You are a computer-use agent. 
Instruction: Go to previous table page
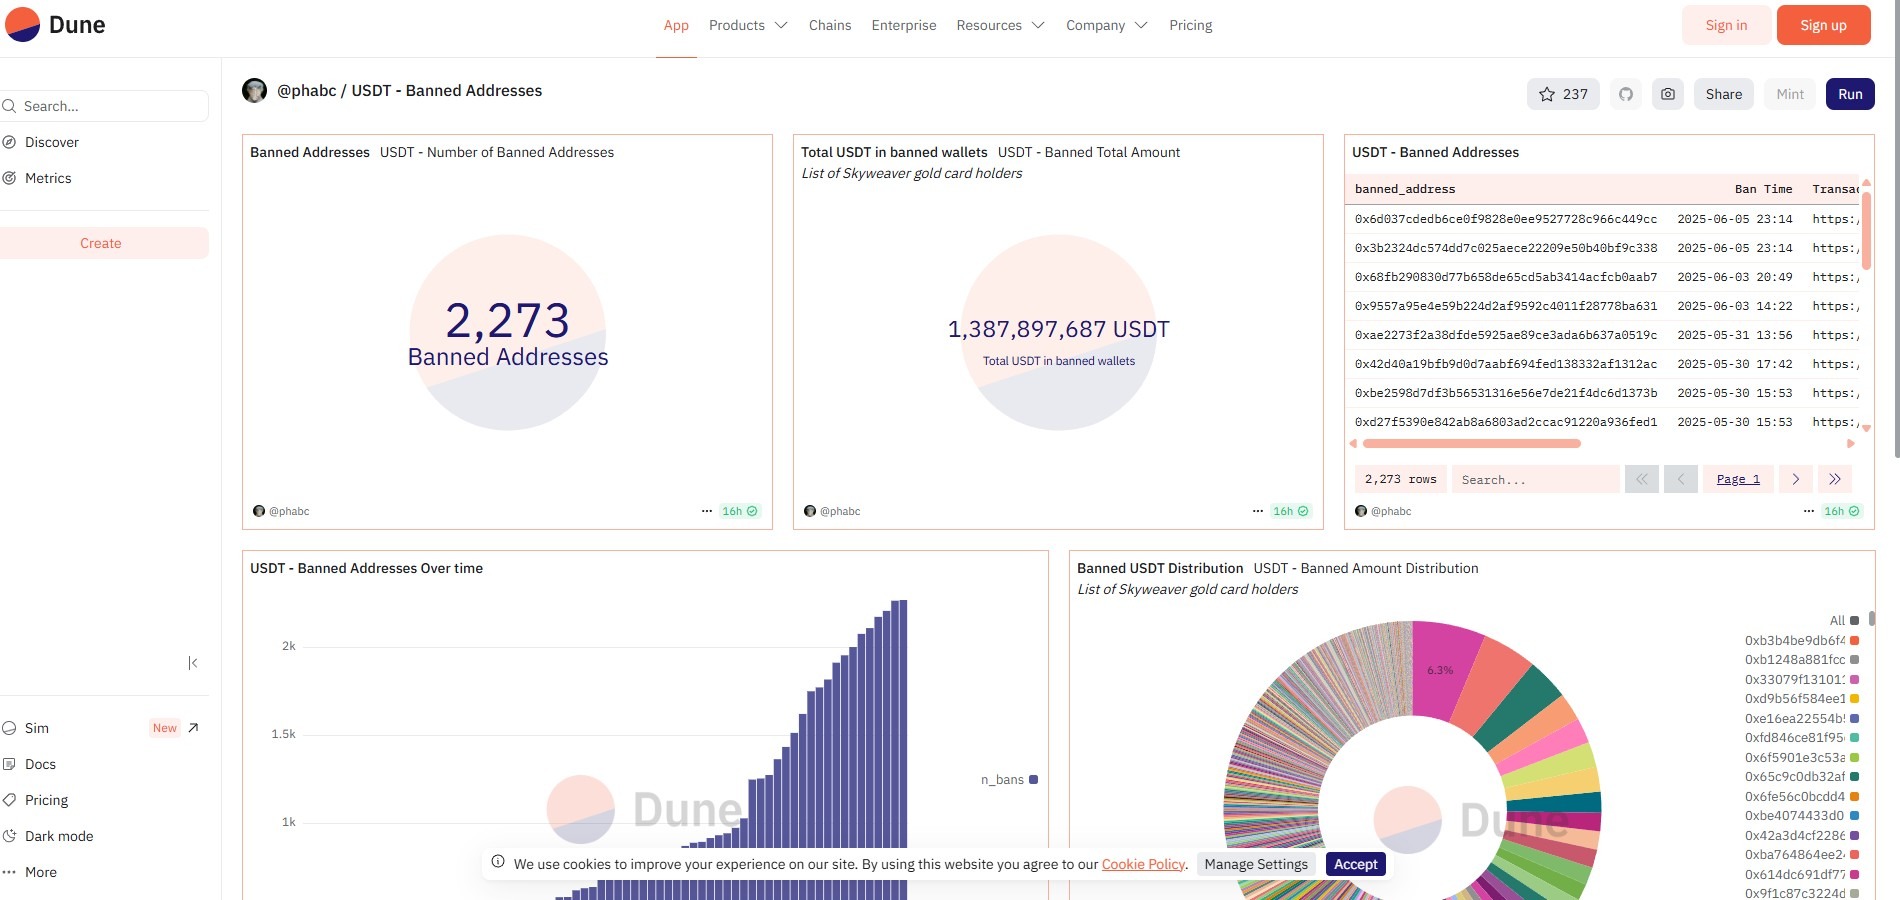[x=1681, y=479]
